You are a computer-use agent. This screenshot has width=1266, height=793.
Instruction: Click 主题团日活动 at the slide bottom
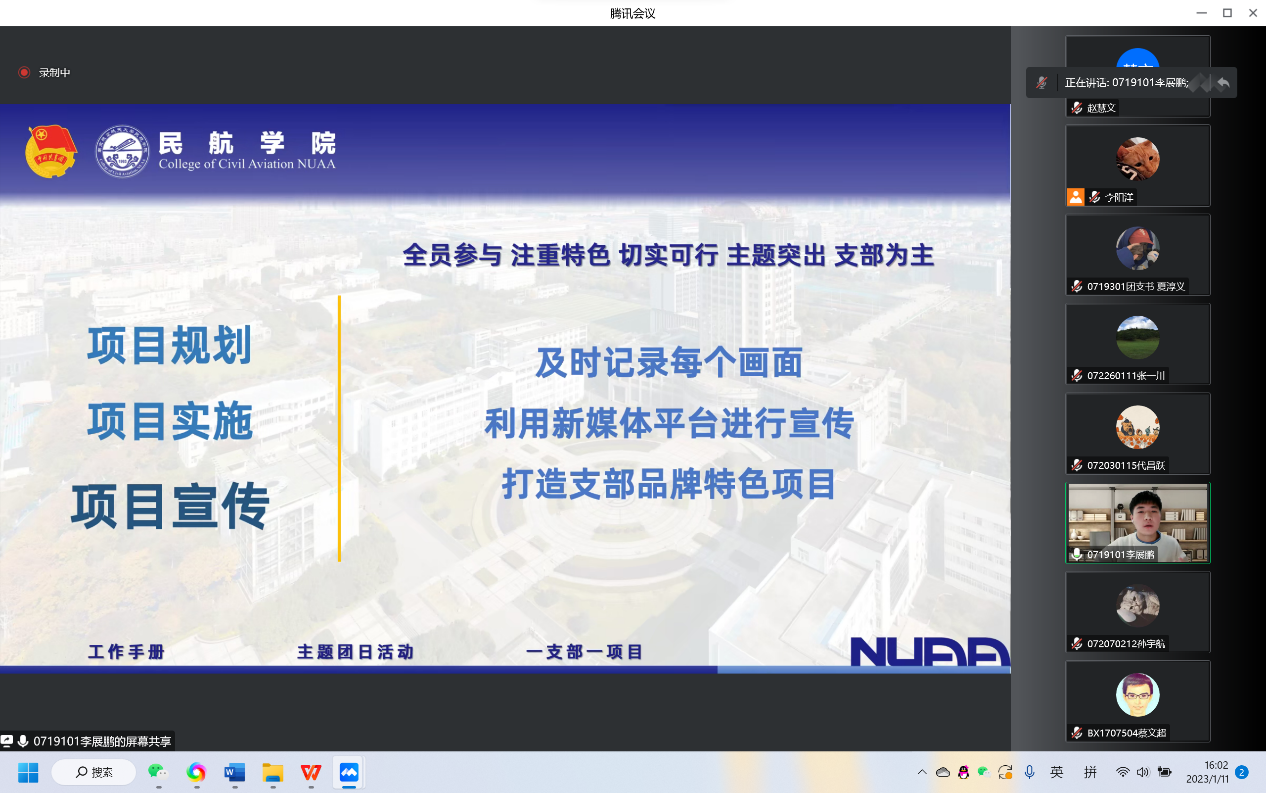[355, 652]
